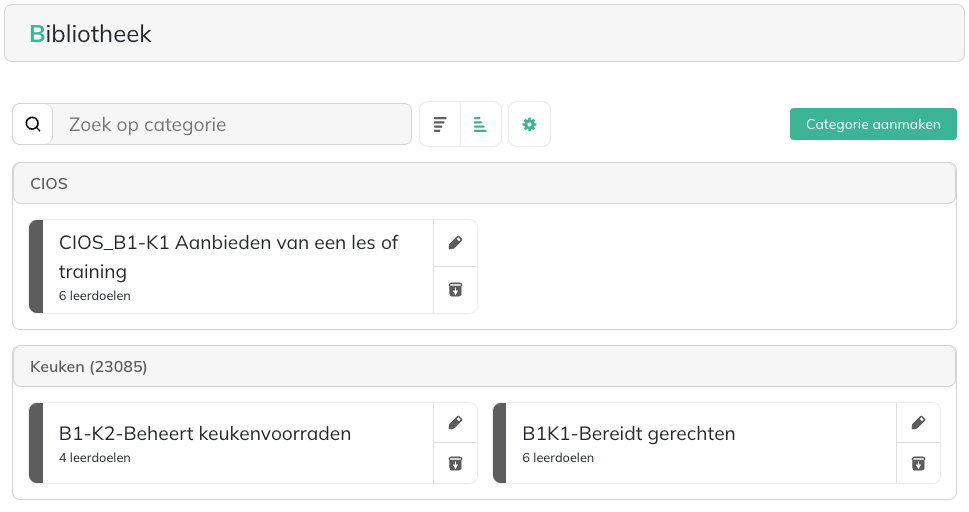Click the magnifying glass search icon
The height and width of the screenshot is (512, 969).
33,124
